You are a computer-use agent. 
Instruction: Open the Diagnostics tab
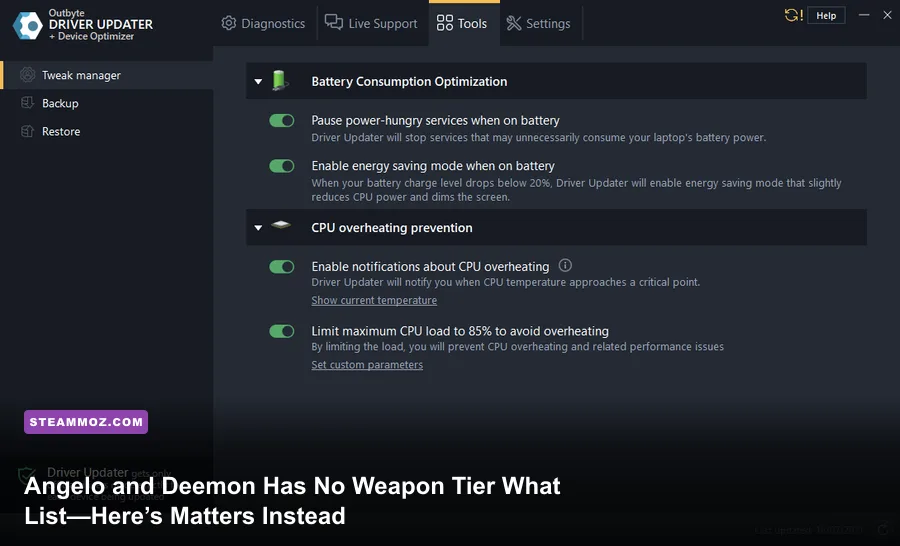263,23
